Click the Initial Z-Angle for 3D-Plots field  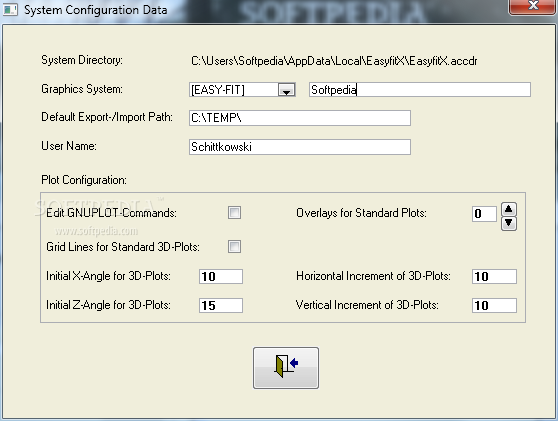click(x=221, y=305)
